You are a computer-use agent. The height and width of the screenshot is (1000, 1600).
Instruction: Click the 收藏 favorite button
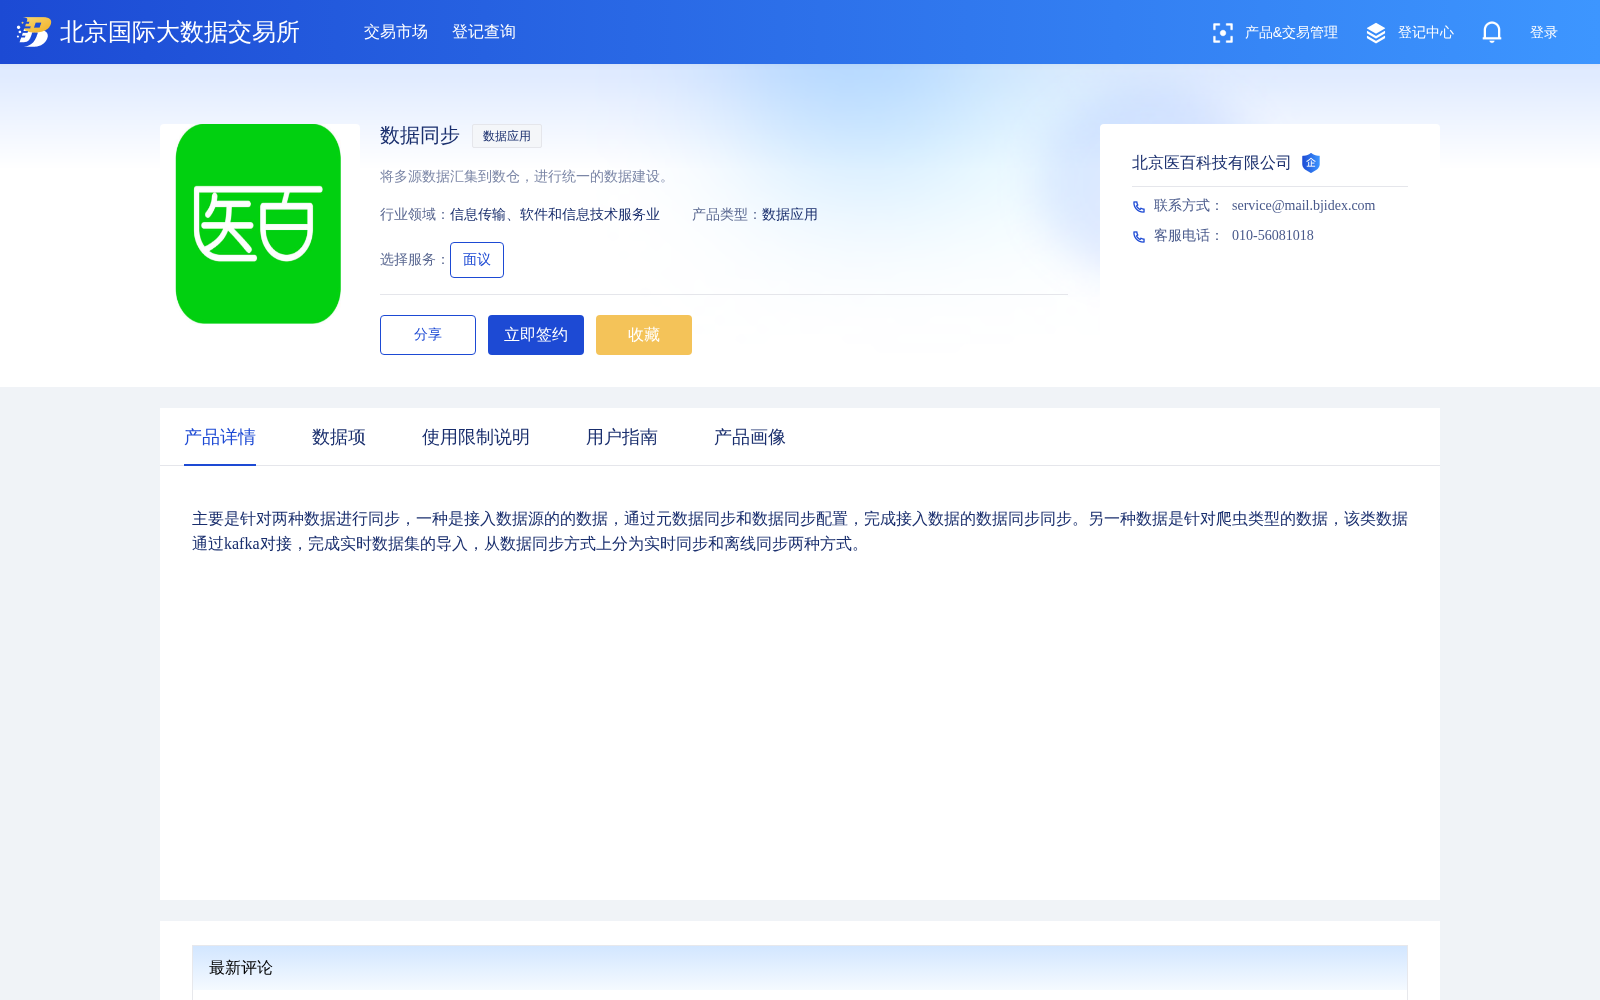pos(644,335)
